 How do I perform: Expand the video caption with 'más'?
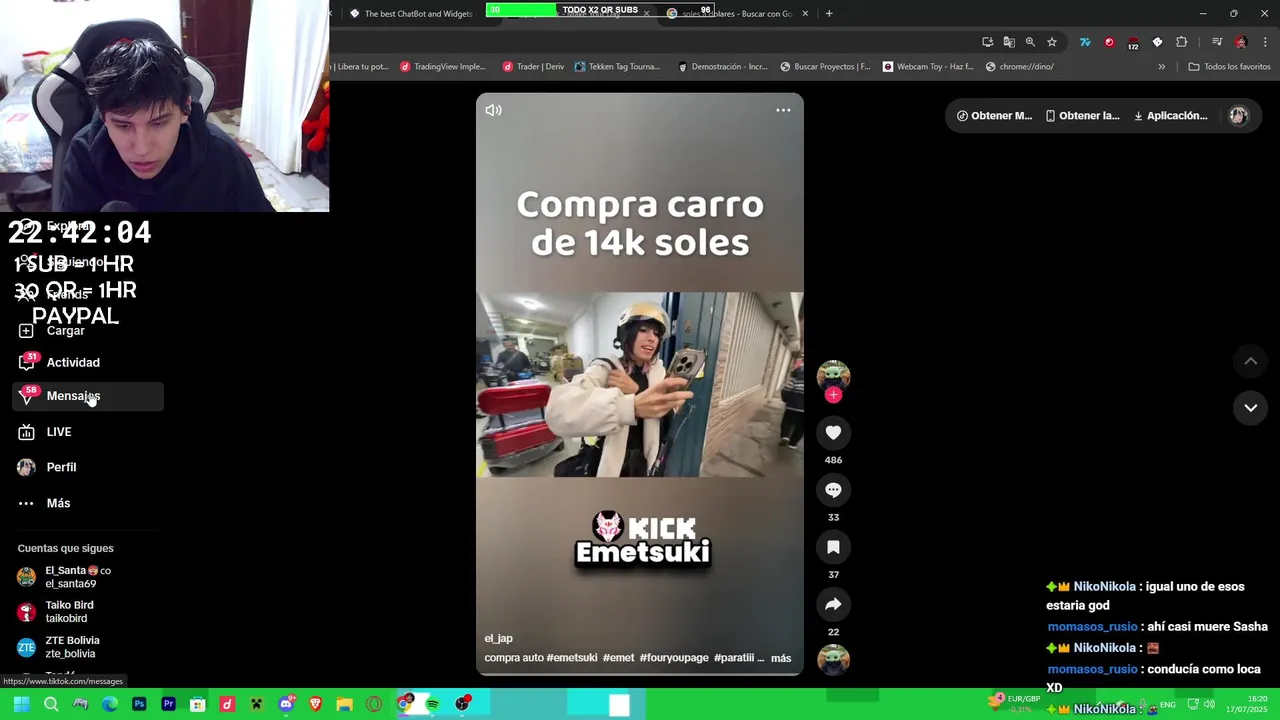point(781,658)
